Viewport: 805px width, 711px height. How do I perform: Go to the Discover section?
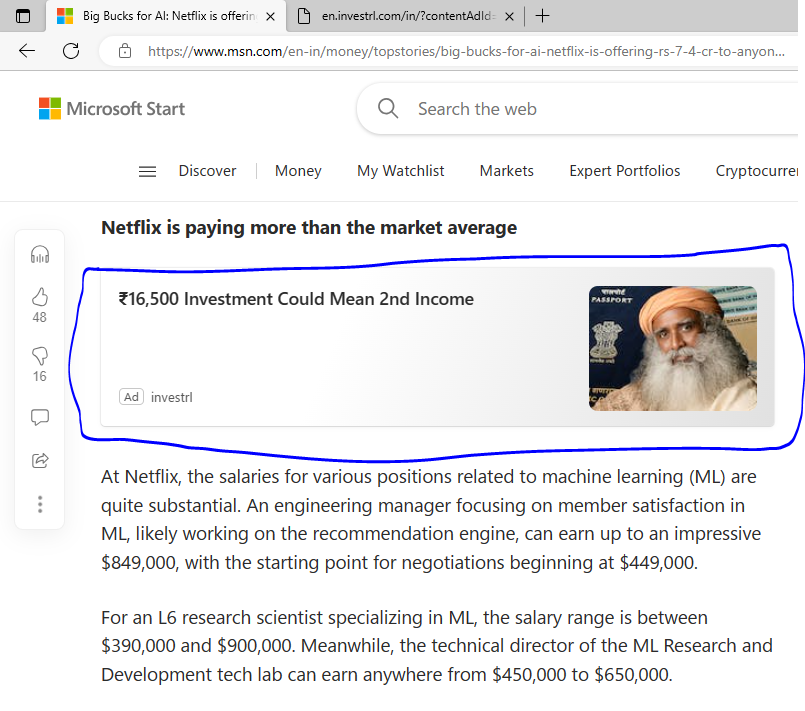207,170
